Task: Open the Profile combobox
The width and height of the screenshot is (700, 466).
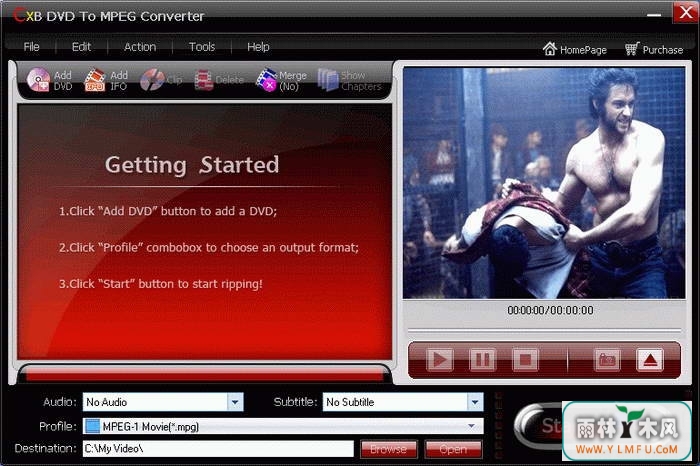Action: point(283,426)
